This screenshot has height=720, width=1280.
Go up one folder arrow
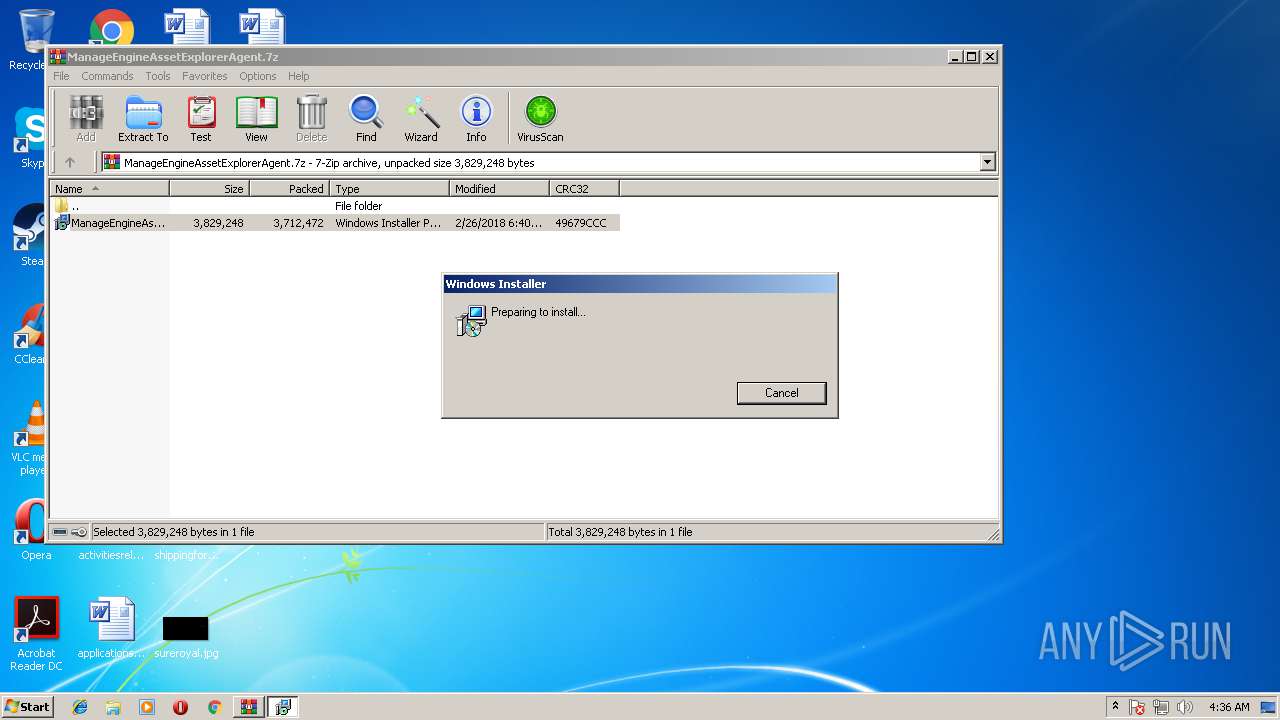tap(70, 162)
